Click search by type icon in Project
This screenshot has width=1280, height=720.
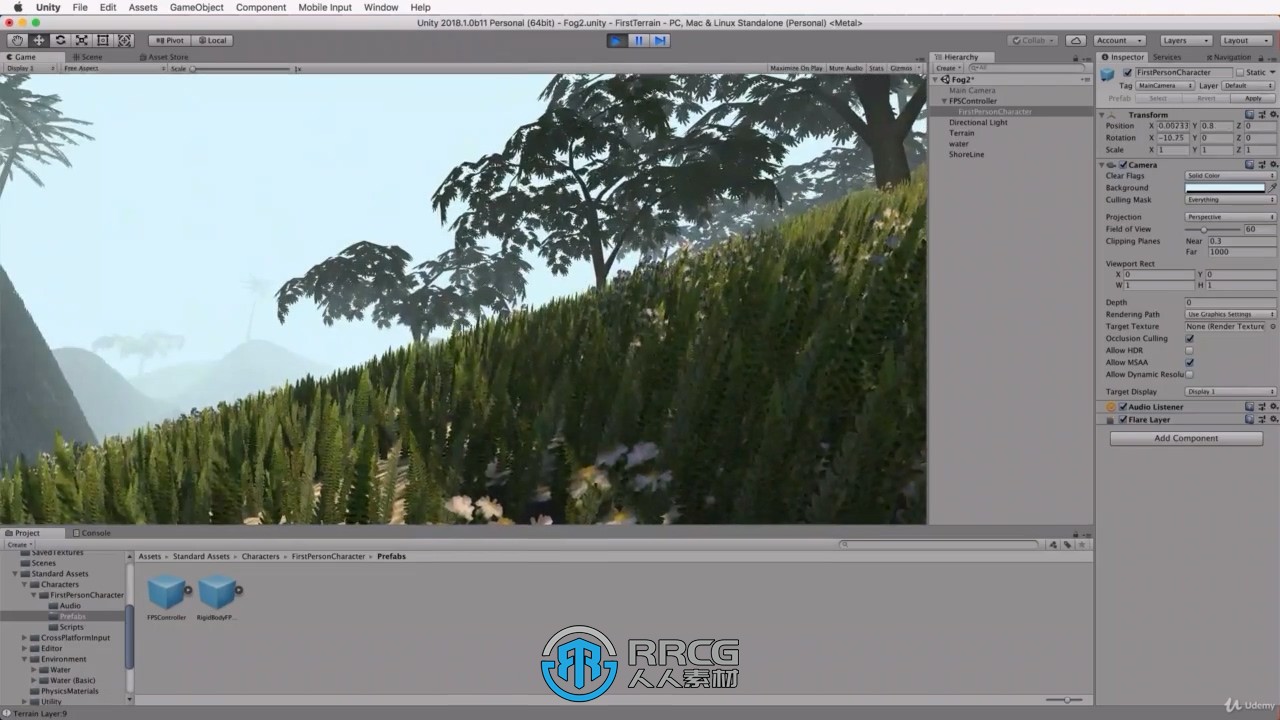point(1054,545)
